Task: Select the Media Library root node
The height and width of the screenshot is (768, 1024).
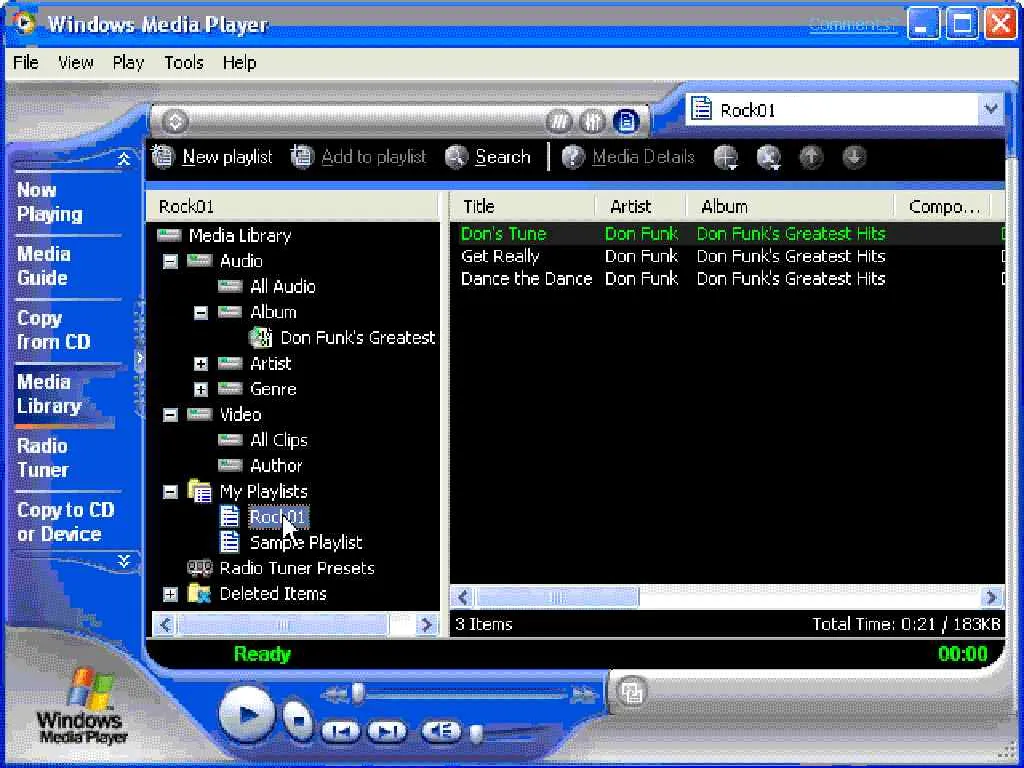Action: tap(240, 235)
